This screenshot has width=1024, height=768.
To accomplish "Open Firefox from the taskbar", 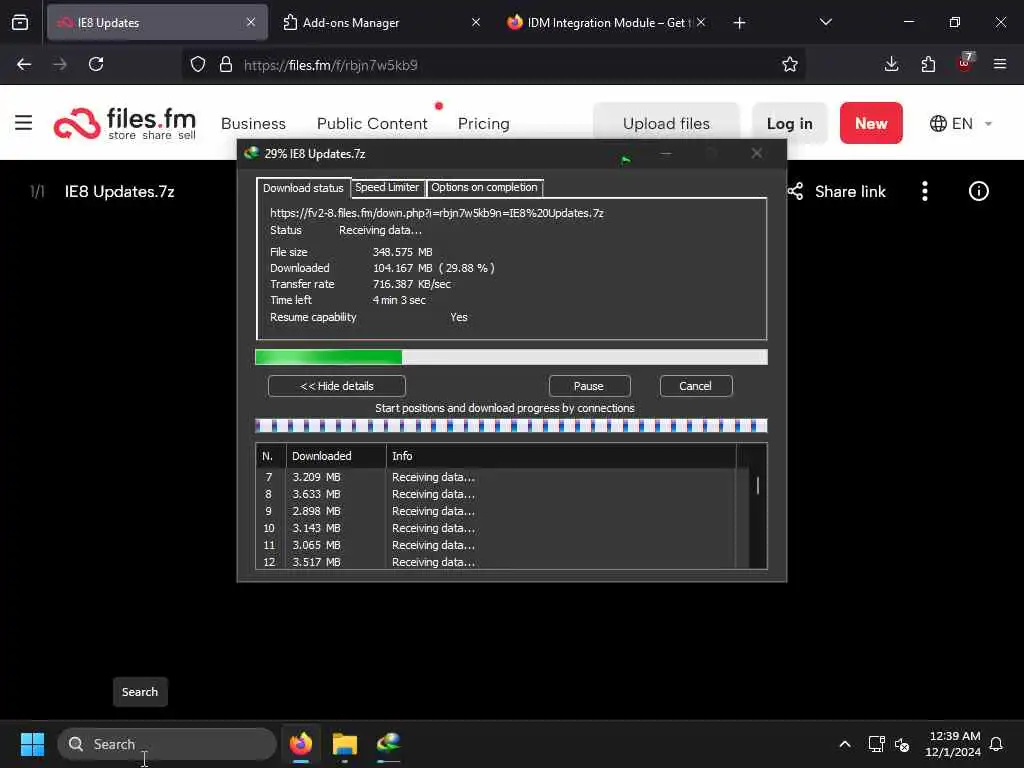I will click(300, 744).
